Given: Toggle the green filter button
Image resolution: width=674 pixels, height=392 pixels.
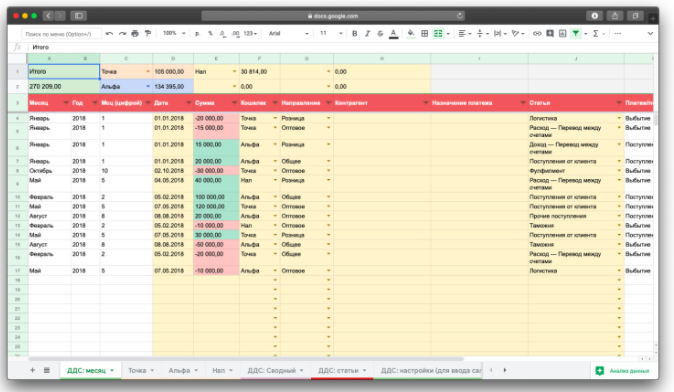Looking at the screenshot, I should pyautogui.click(x=576, y=34).
